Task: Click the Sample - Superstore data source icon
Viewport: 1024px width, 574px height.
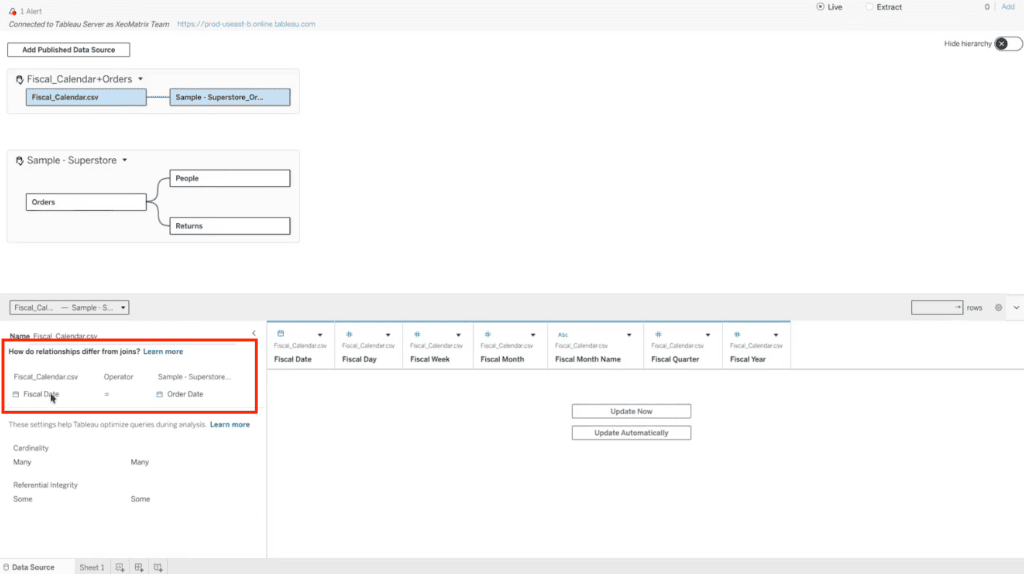Action: pyautogui.click(x=20, y=160)
